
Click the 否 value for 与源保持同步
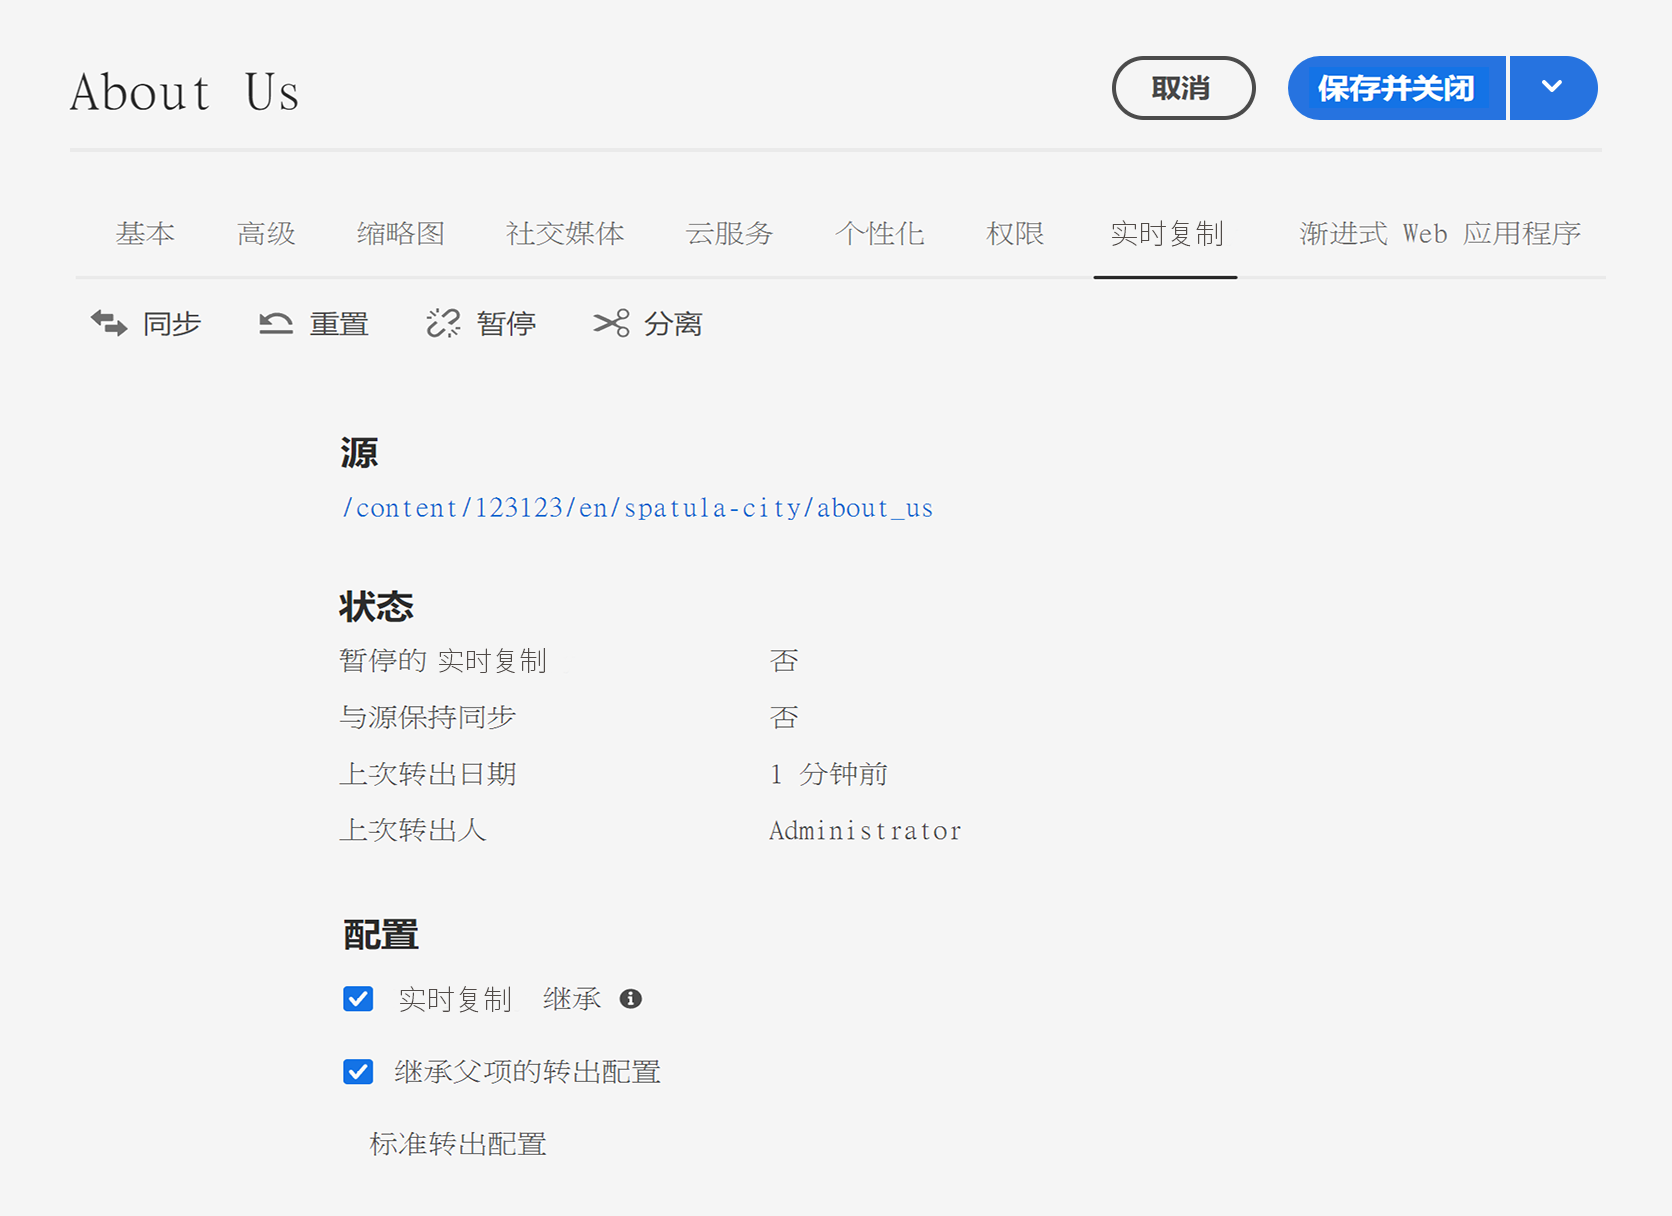[784, 717]
